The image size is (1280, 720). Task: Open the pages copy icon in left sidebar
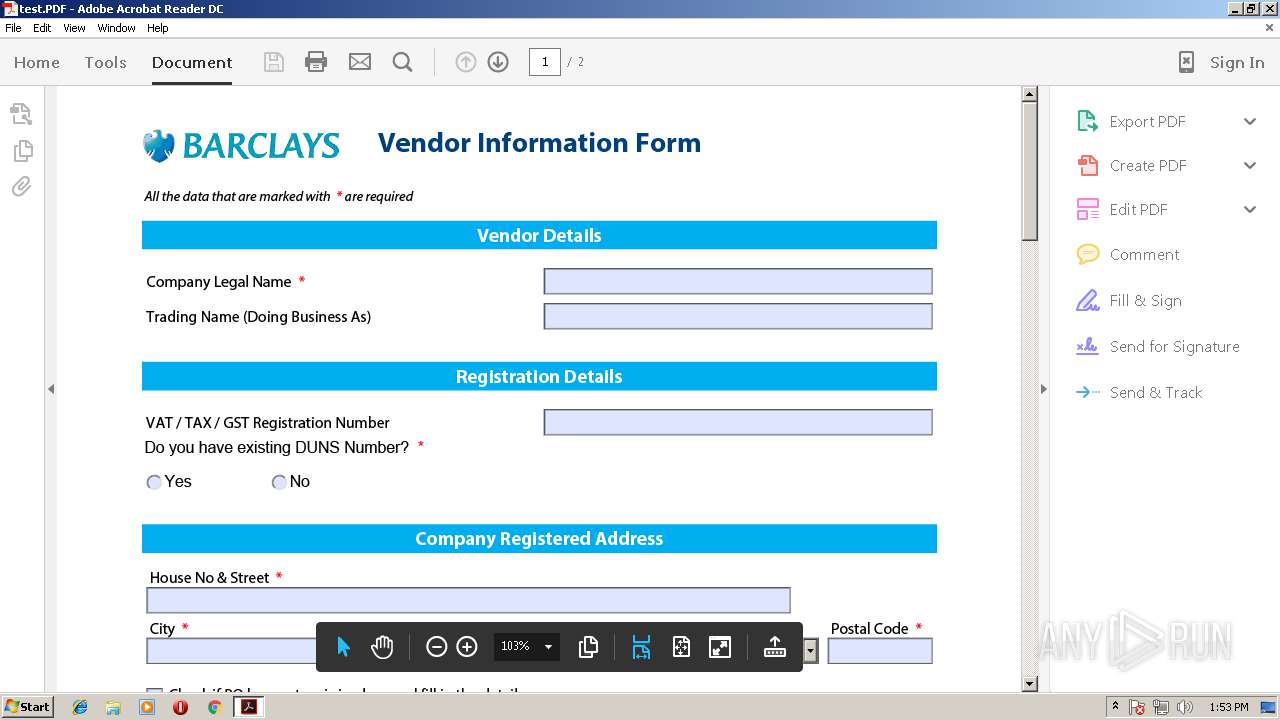pyautogui.click(x=22, y=151)
